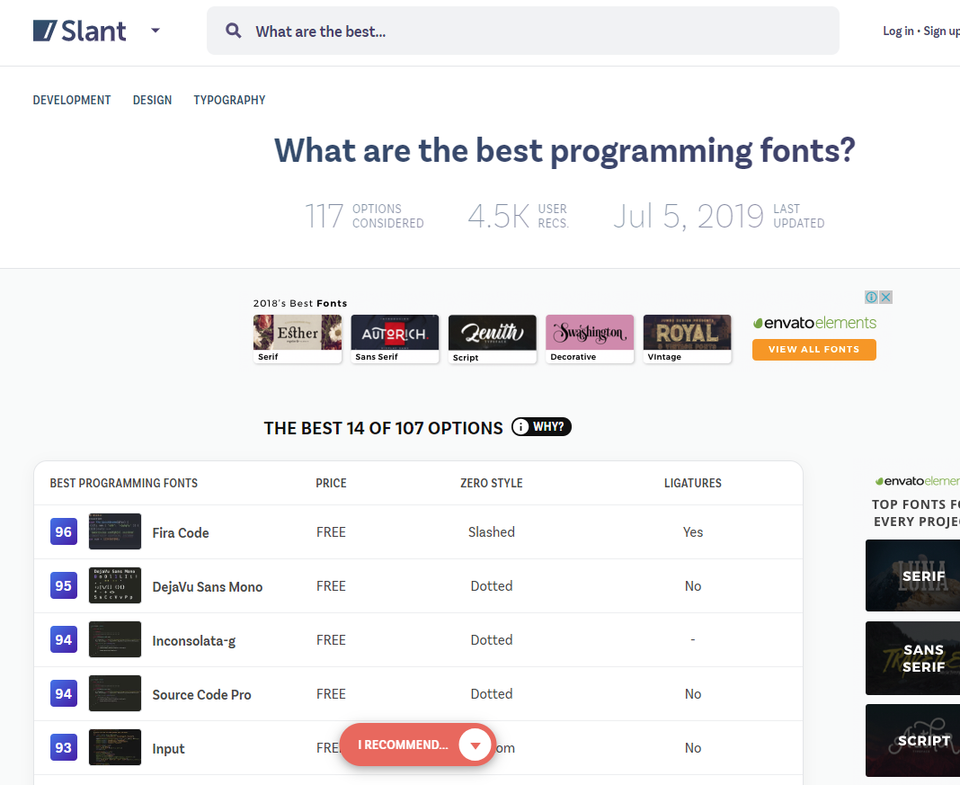Click the 'What are the best programming fonts?' heading
960x785 pixels.
click(x=564, y=151)
